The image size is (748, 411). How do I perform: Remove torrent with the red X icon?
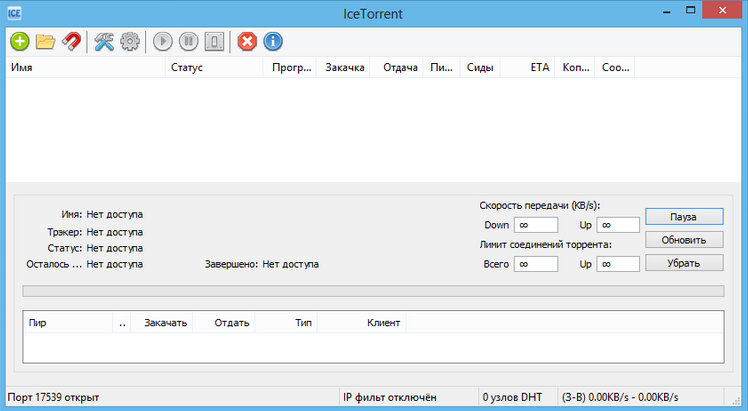[247, 41]
